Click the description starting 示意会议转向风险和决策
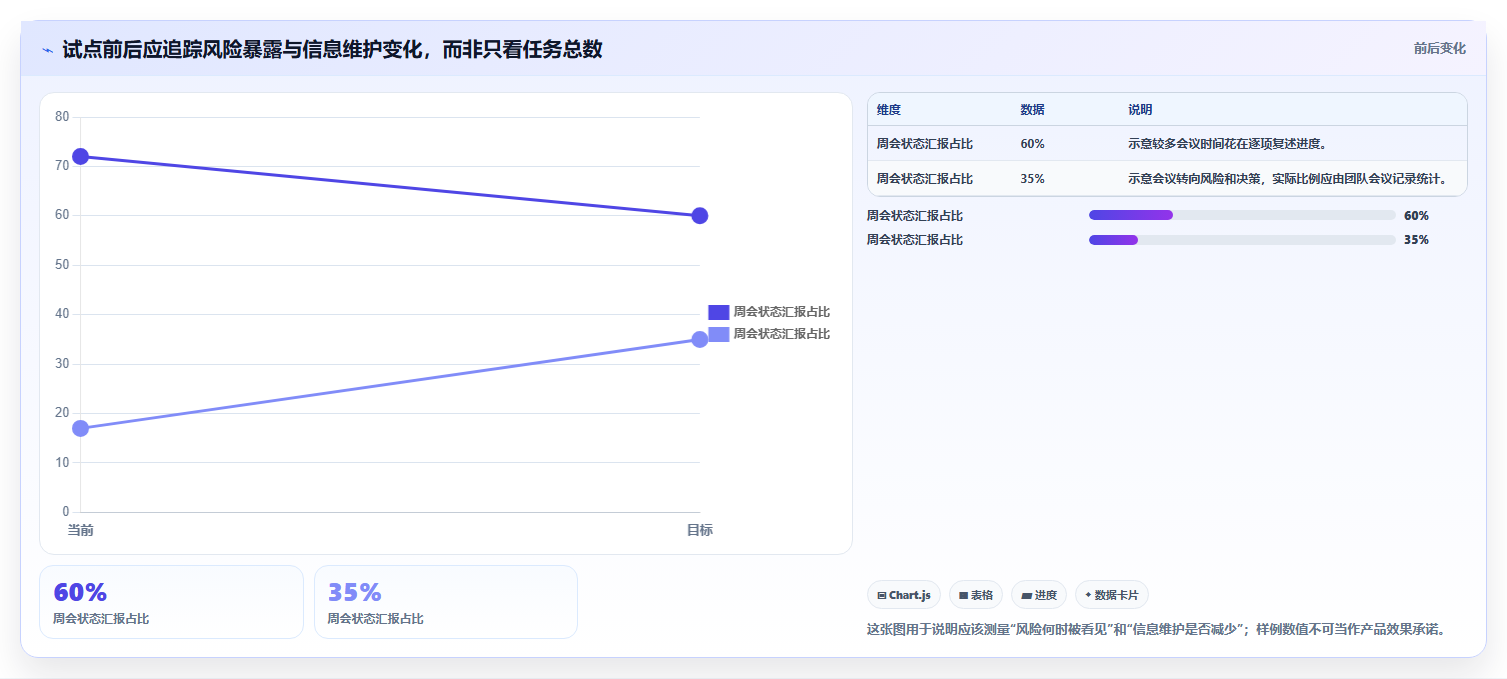The image size is (1507, 679). coord(1288,179)
